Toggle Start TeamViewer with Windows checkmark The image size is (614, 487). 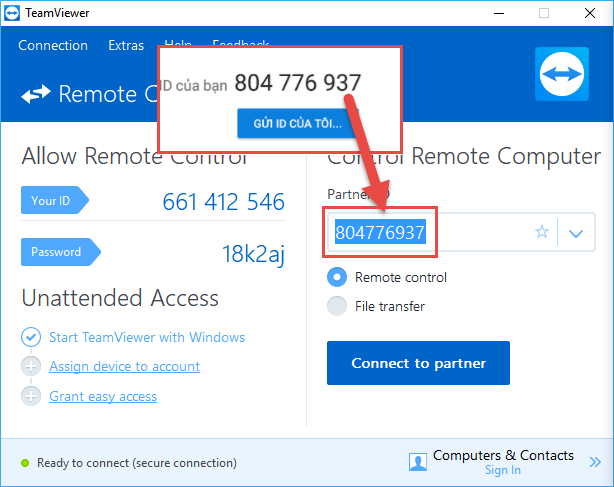click(x=31, y=337)
